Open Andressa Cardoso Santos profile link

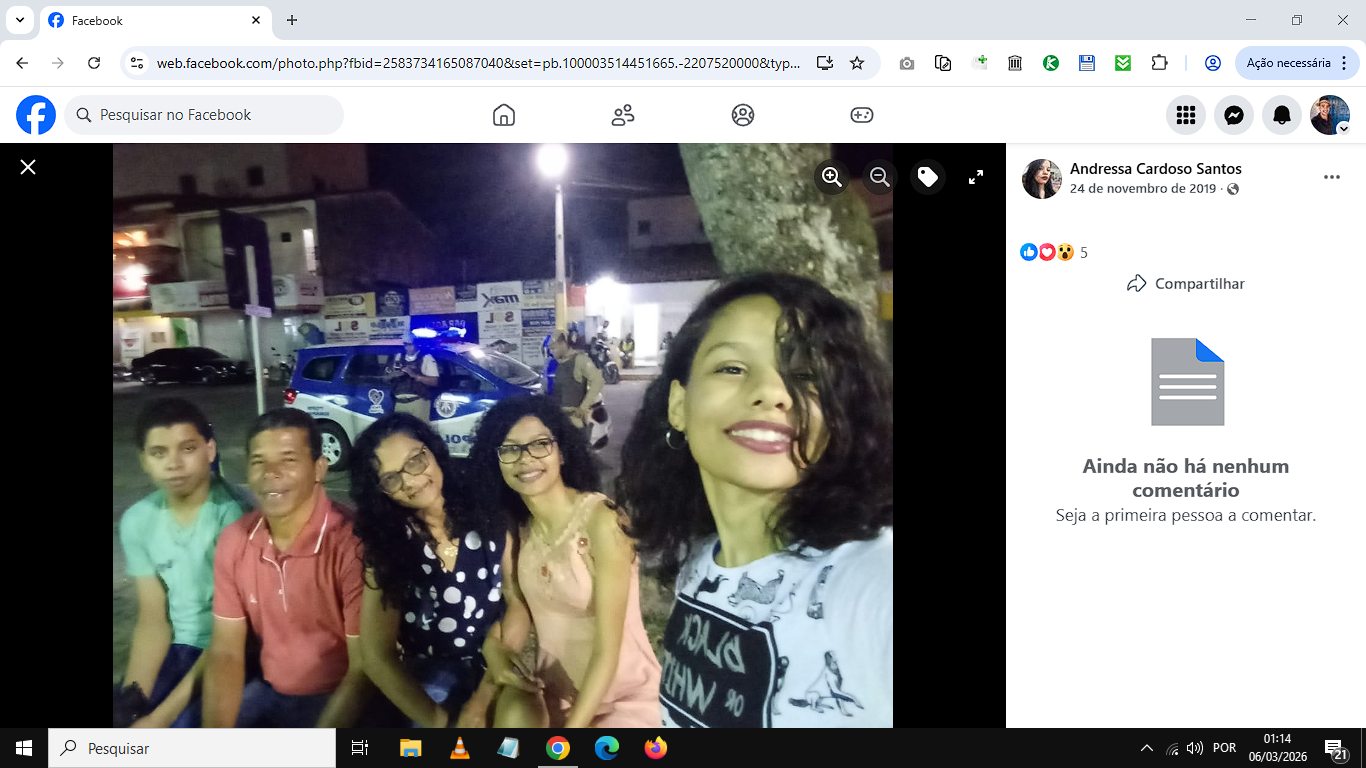point(1155,169)
